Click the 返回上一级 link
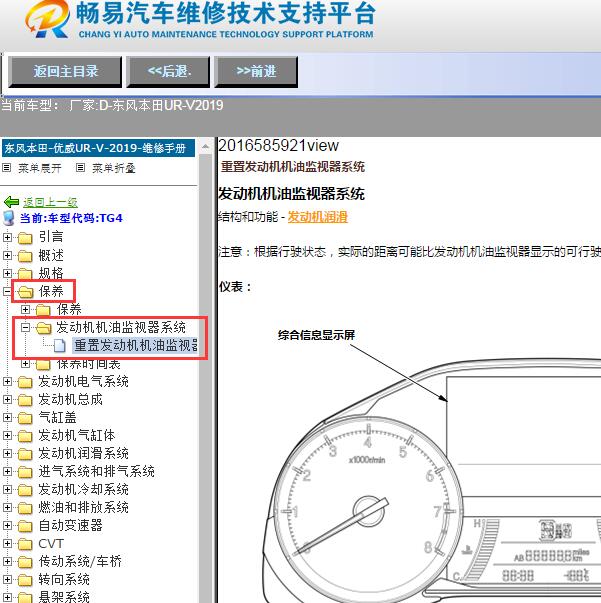The width and height of the screenshot is (601, 603). (x=50, y=202)
